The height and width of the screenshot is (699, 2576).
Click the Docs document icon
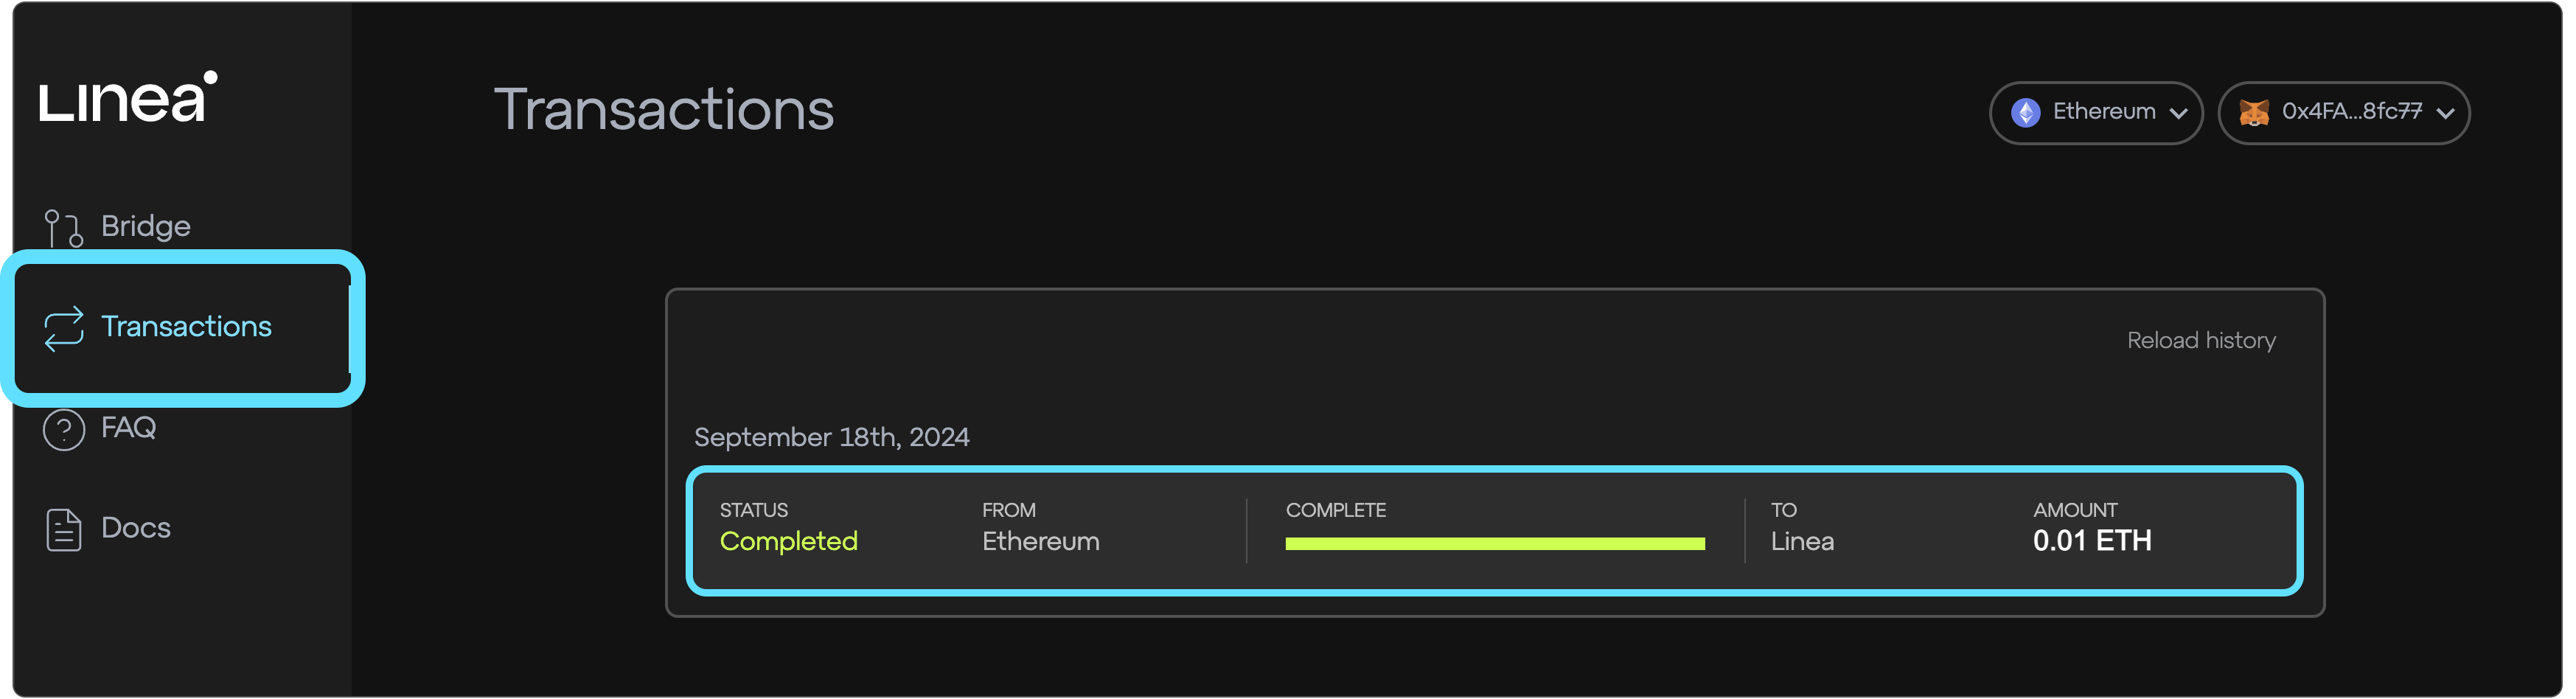63,530
